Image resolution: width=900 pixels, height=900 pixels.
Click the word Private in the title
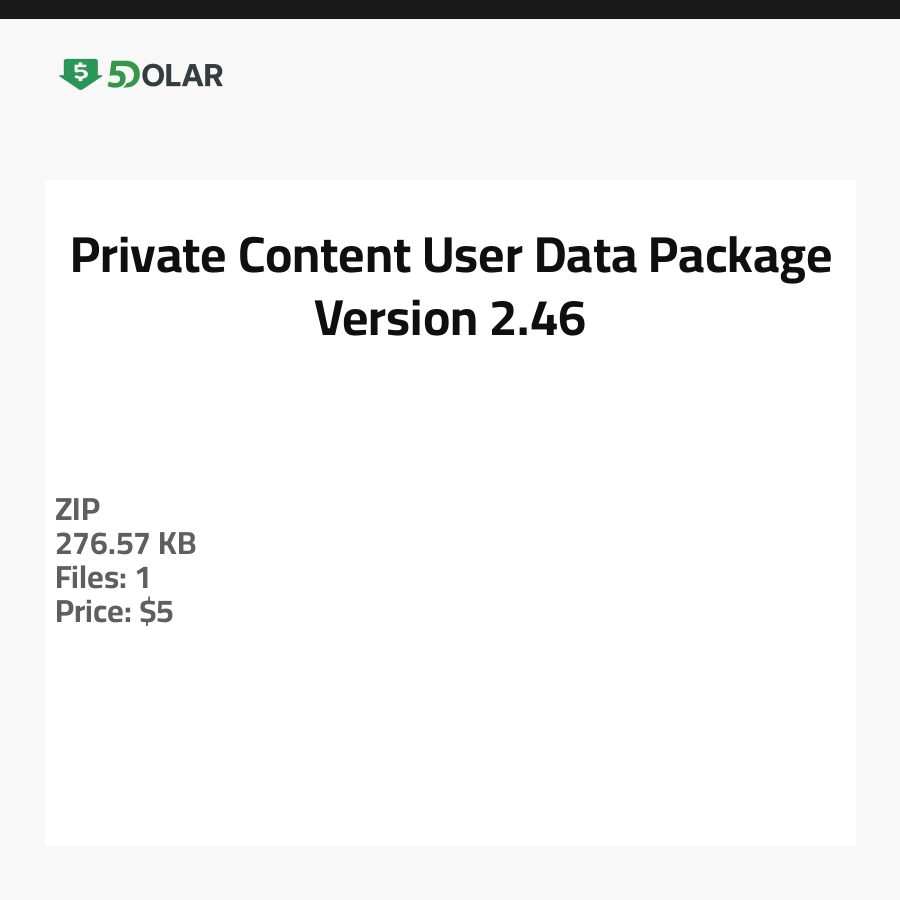coord(147,257)
